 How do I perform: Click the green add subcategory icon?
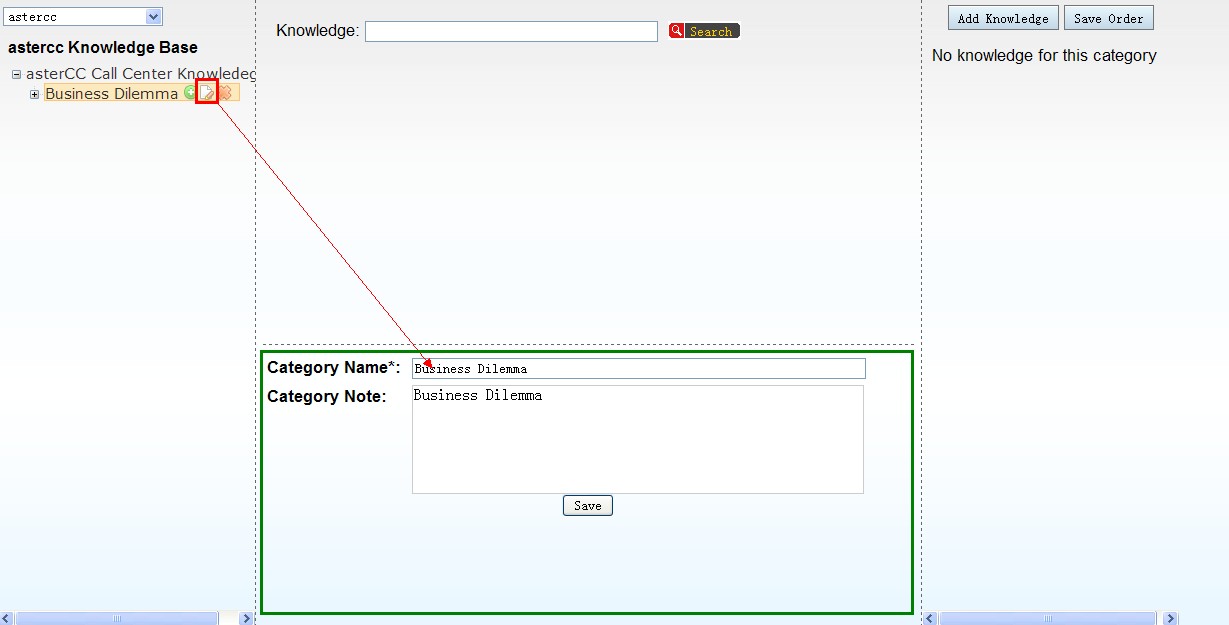[189, 93]
